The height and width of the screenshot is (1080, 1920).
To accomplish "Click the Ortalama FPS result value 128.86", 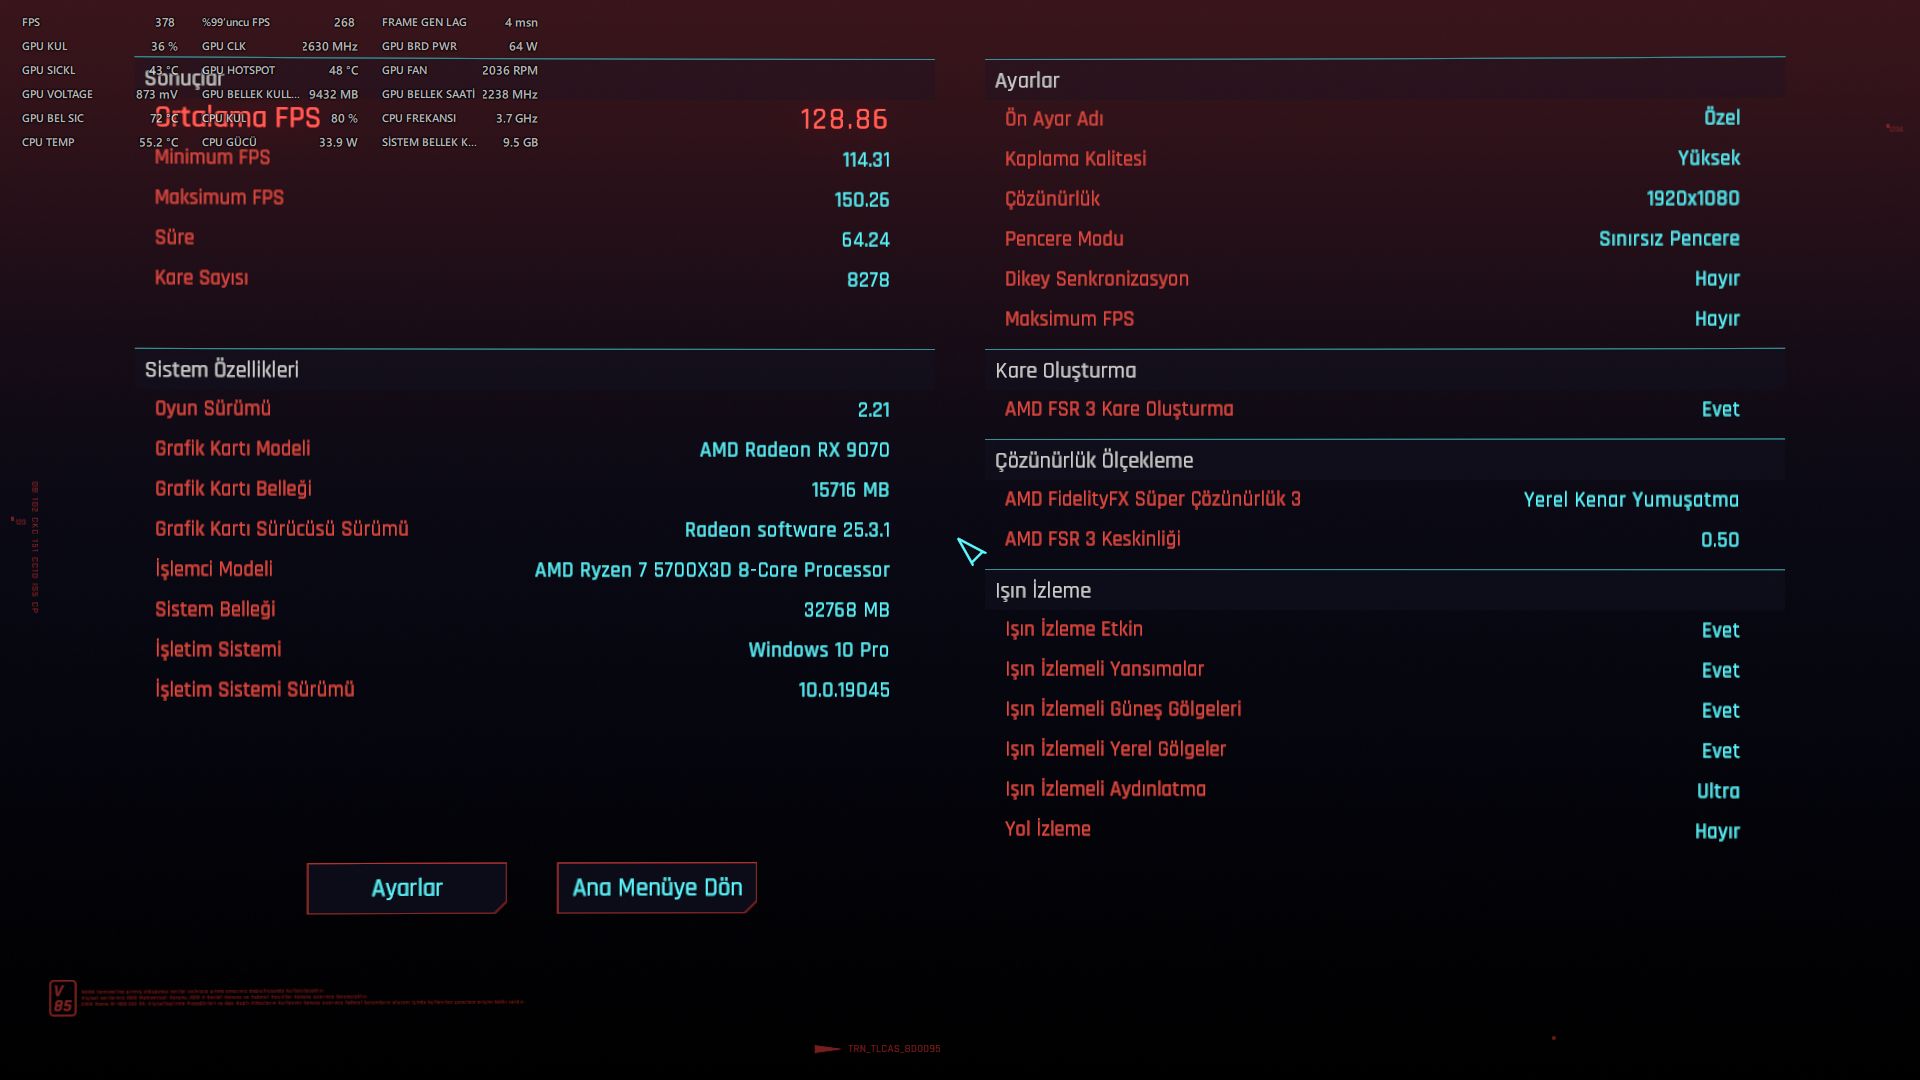I will click(x=844, y=119).
